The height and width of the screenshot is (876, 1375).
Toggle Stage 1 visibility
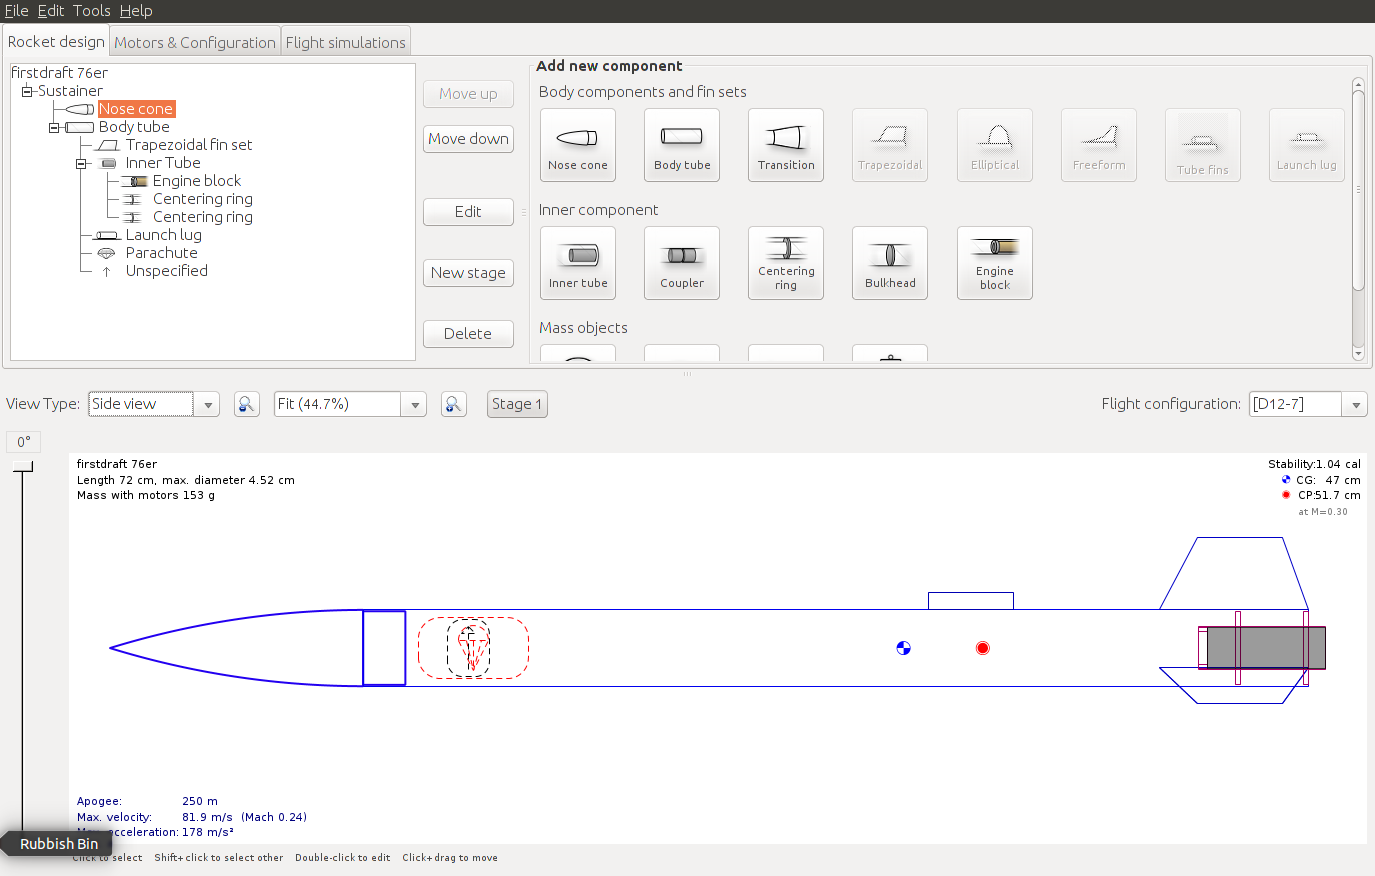516,404
